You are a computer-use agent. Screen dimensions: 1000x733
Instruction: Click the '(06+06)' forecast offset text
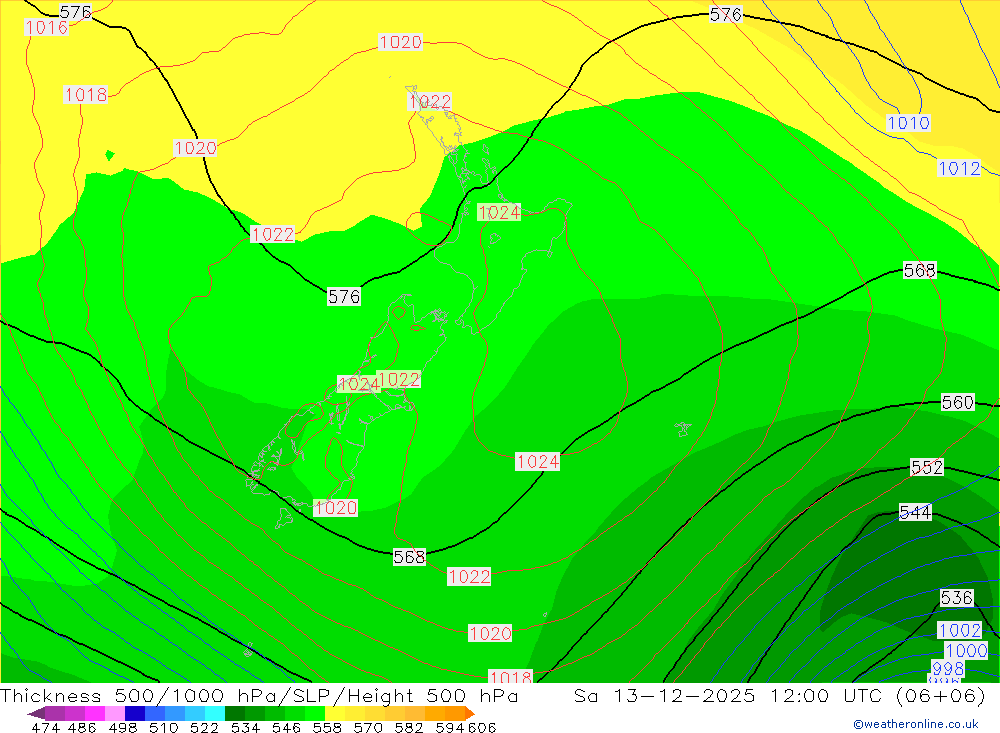941,696
